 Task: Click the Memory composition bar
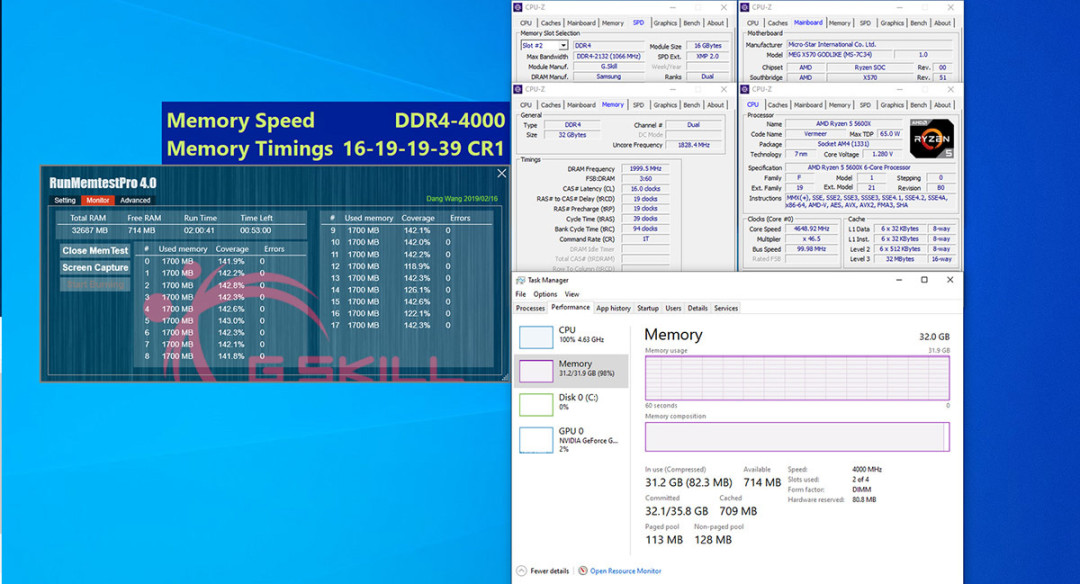(797, 437)
